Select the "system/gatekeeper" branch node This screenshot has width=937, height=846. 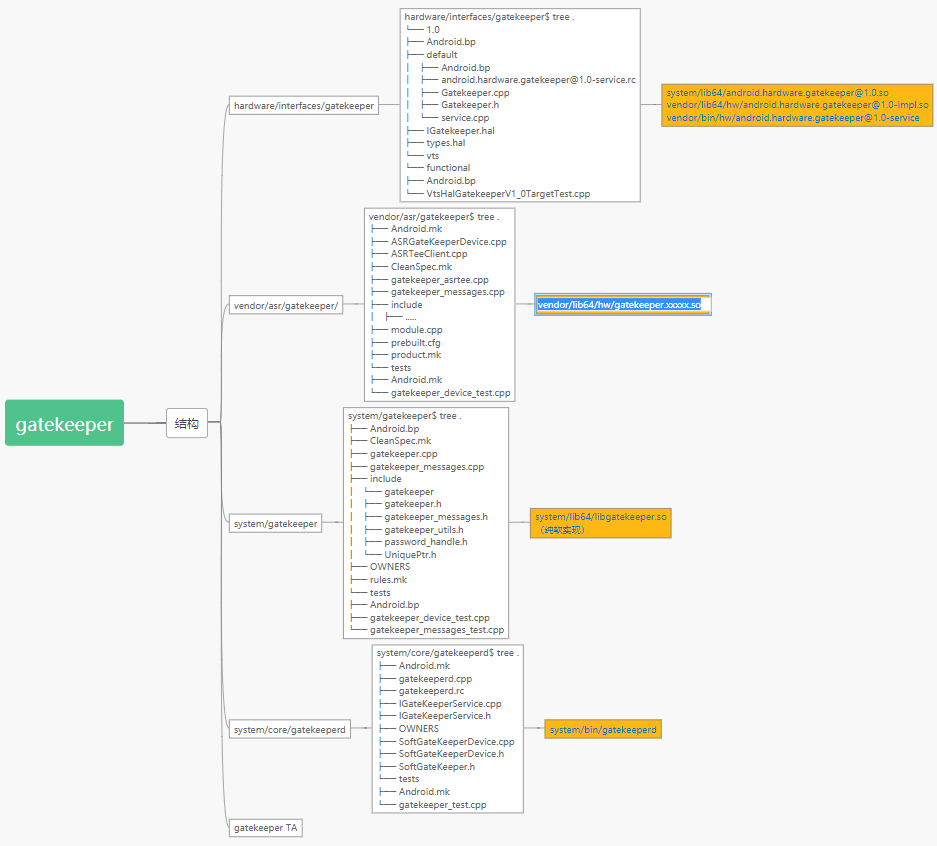[x=276, y=522]
